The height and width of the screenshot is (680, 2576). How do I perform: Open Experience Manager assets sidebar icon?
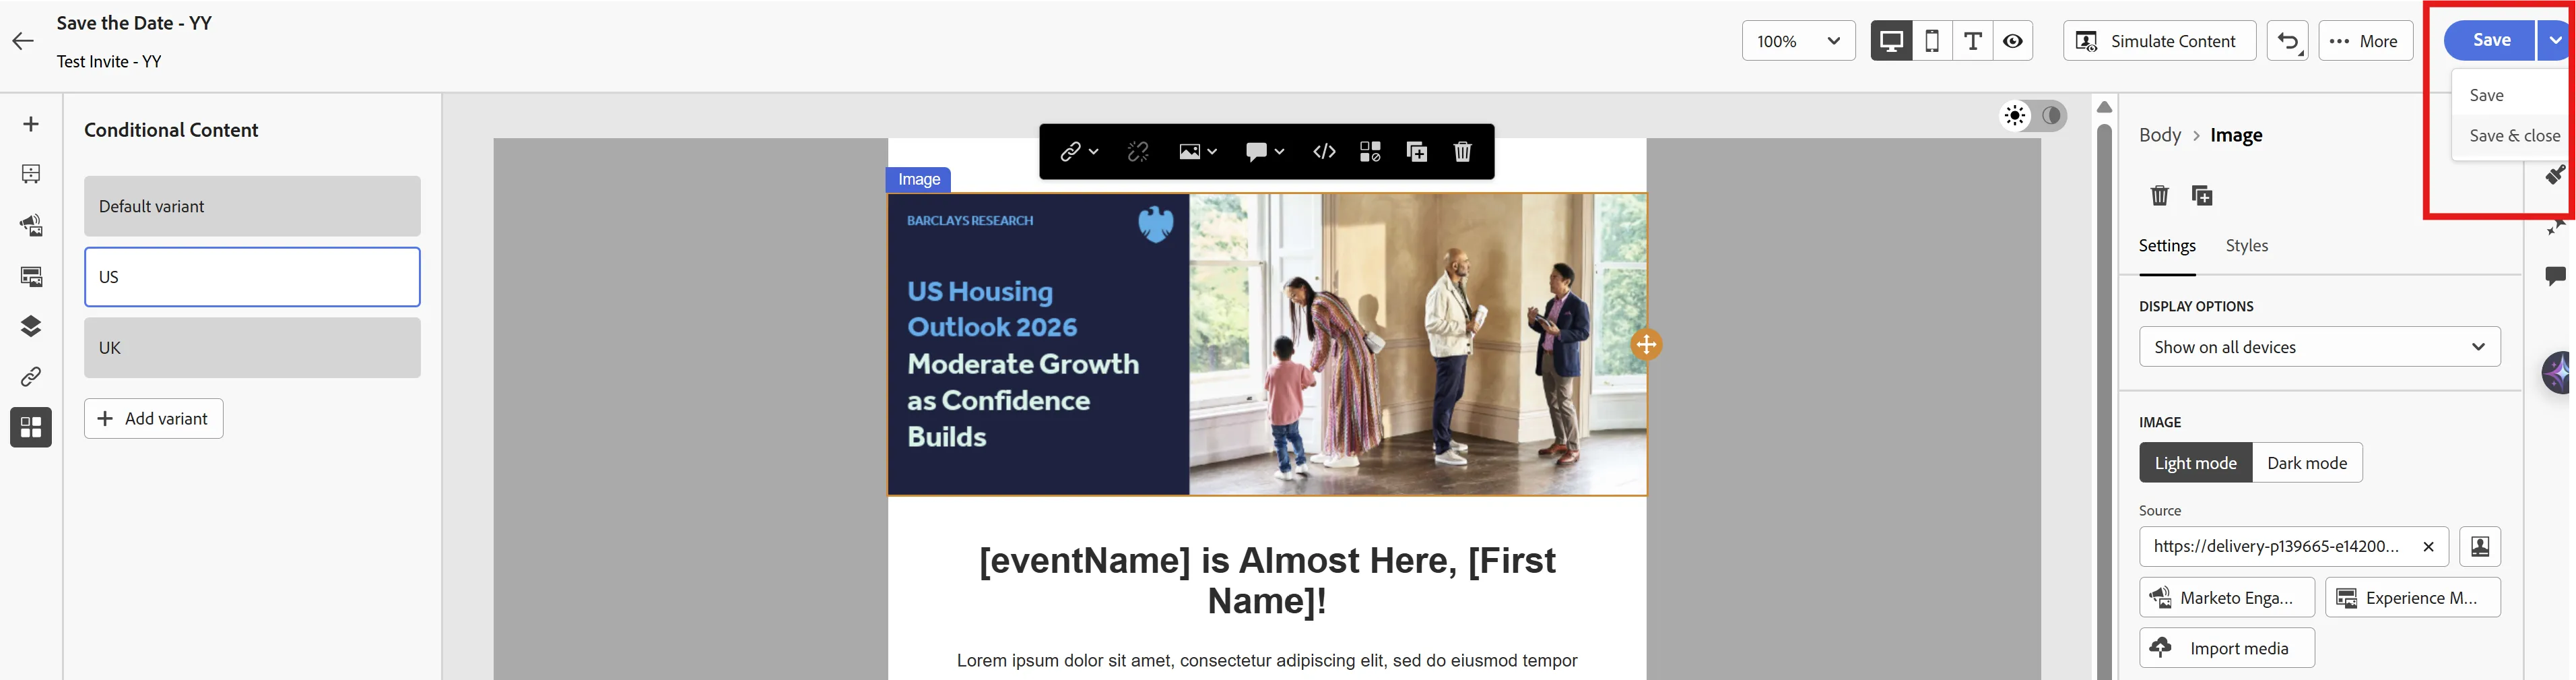click(x=31, y=276)
